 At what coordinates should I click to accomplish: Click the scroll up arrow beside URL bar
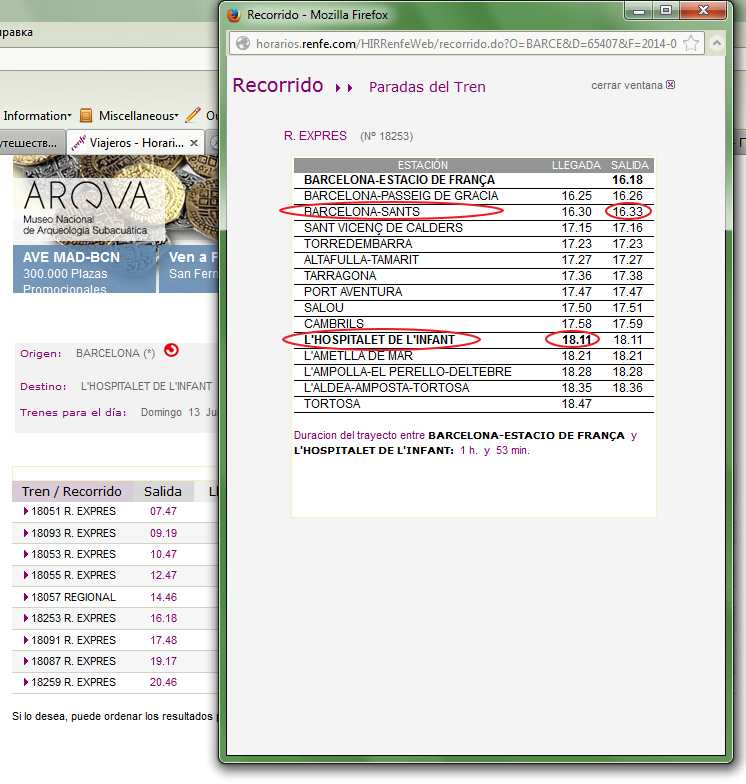716,44
